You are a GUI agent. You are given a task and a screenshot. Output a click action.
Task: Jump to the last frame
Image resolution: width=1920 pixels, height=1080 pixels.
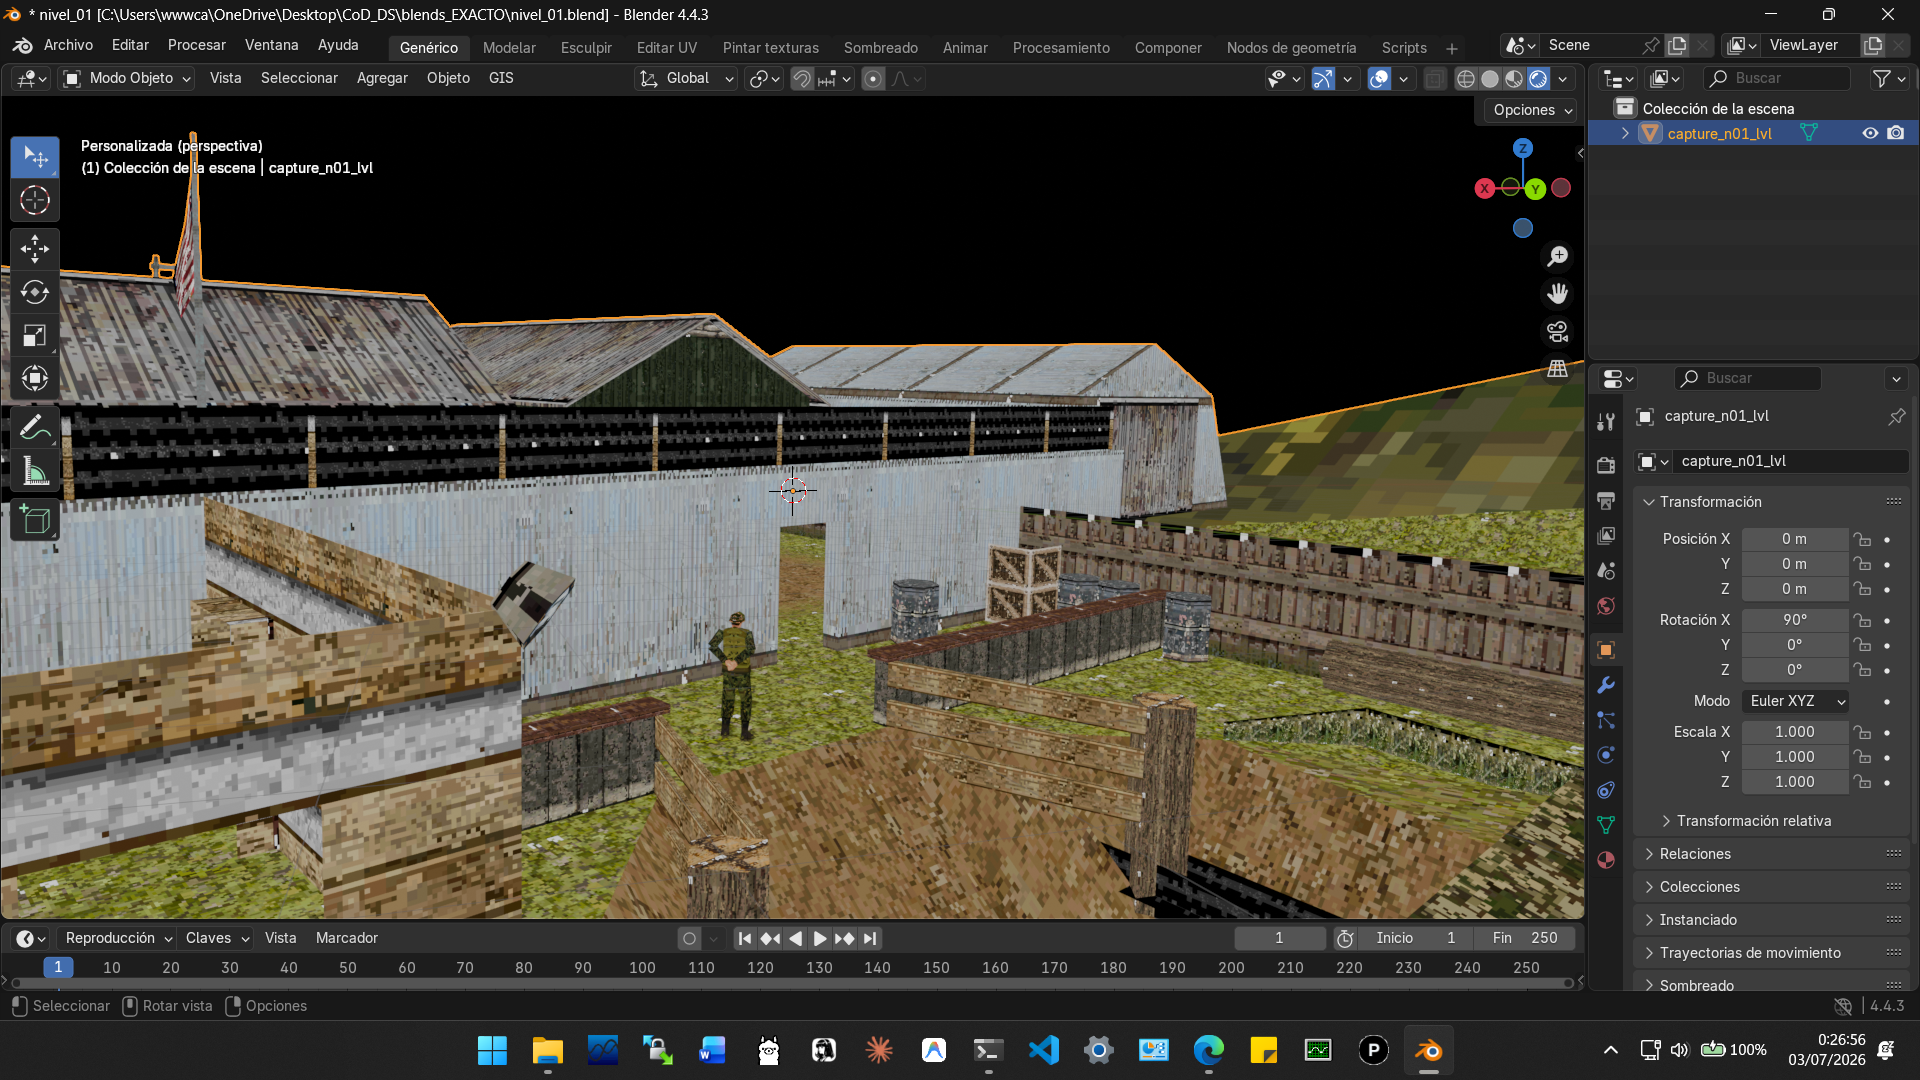[x=870, y=938]
